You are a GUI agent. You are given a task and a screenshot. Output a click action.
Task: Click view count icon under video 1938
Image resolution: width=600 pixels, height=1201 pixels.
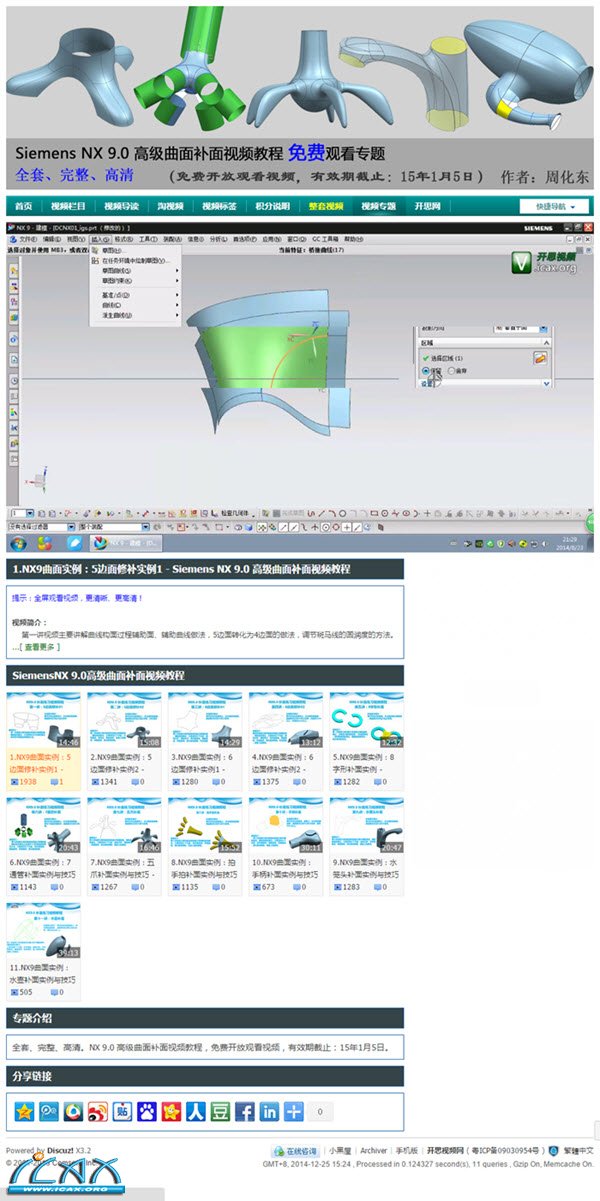[x=14, y=782]
